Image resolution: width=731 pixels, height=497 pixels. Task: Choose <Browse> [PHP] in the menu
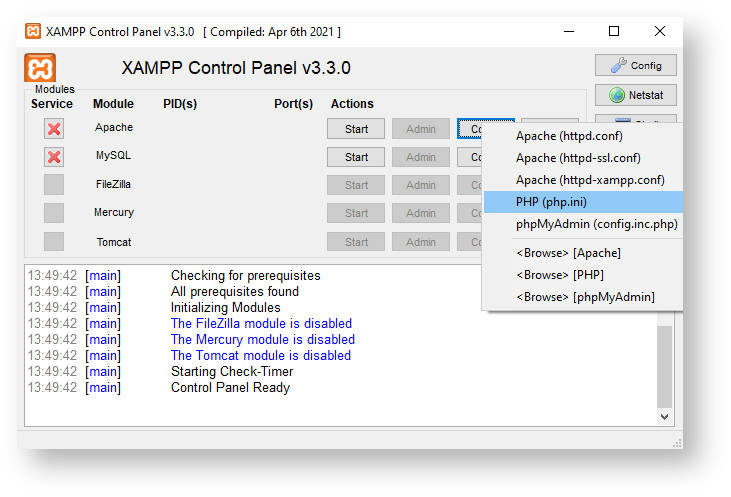pos(559,275)
